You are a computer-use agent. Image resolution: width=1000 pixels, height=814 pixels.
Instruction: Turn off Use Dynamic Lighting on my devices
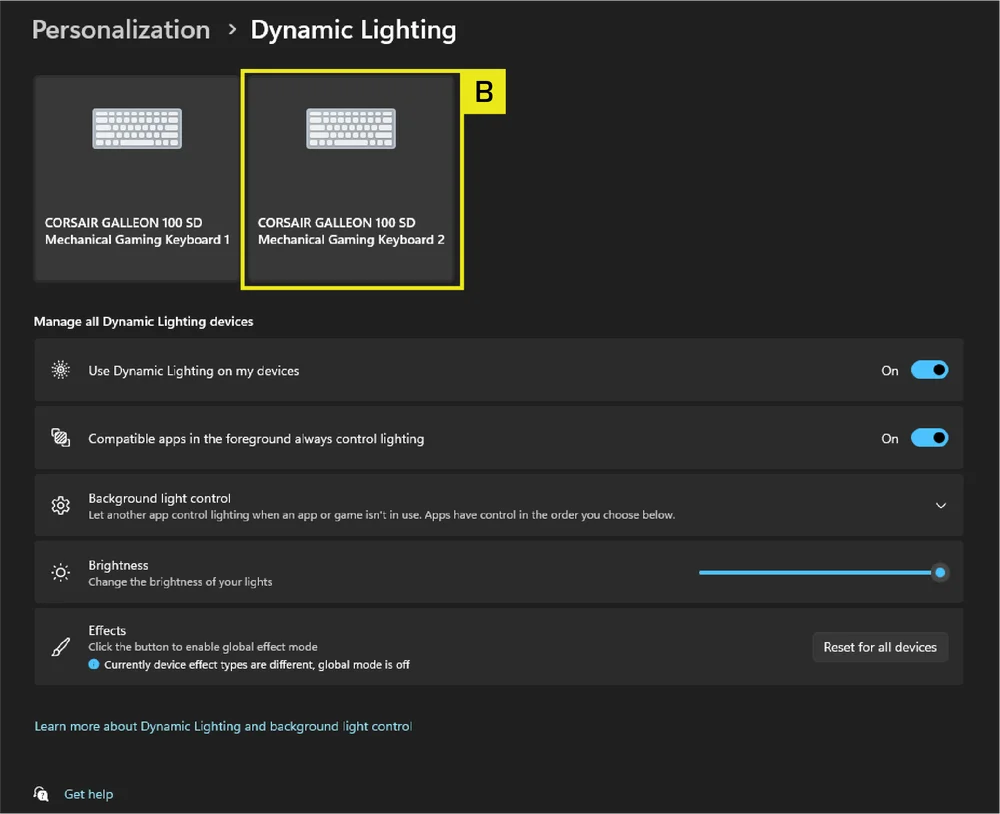[929, 370]
